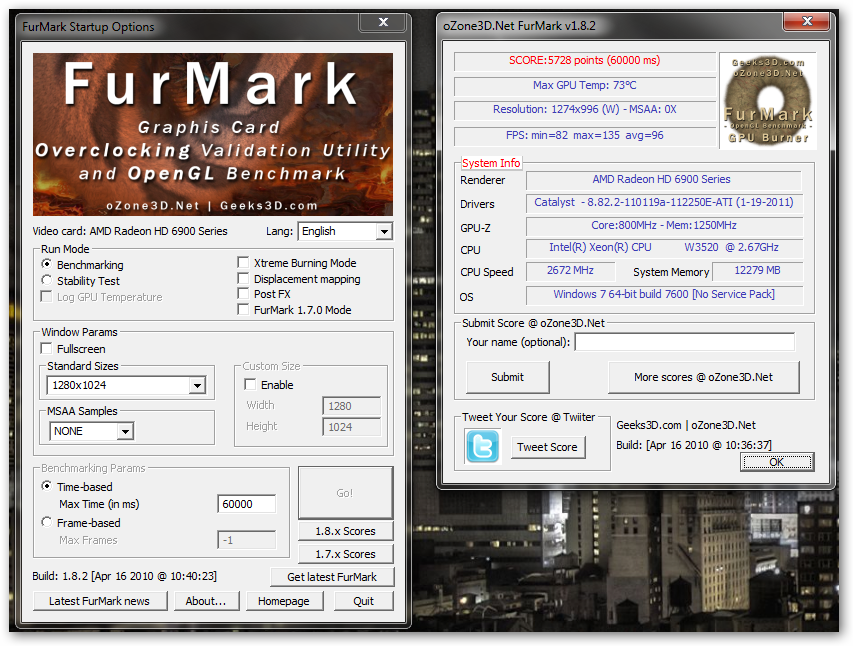
Task: Close the FurMark v1.8.2 results window
Action: pyautogui.click(x=807, y=21)
